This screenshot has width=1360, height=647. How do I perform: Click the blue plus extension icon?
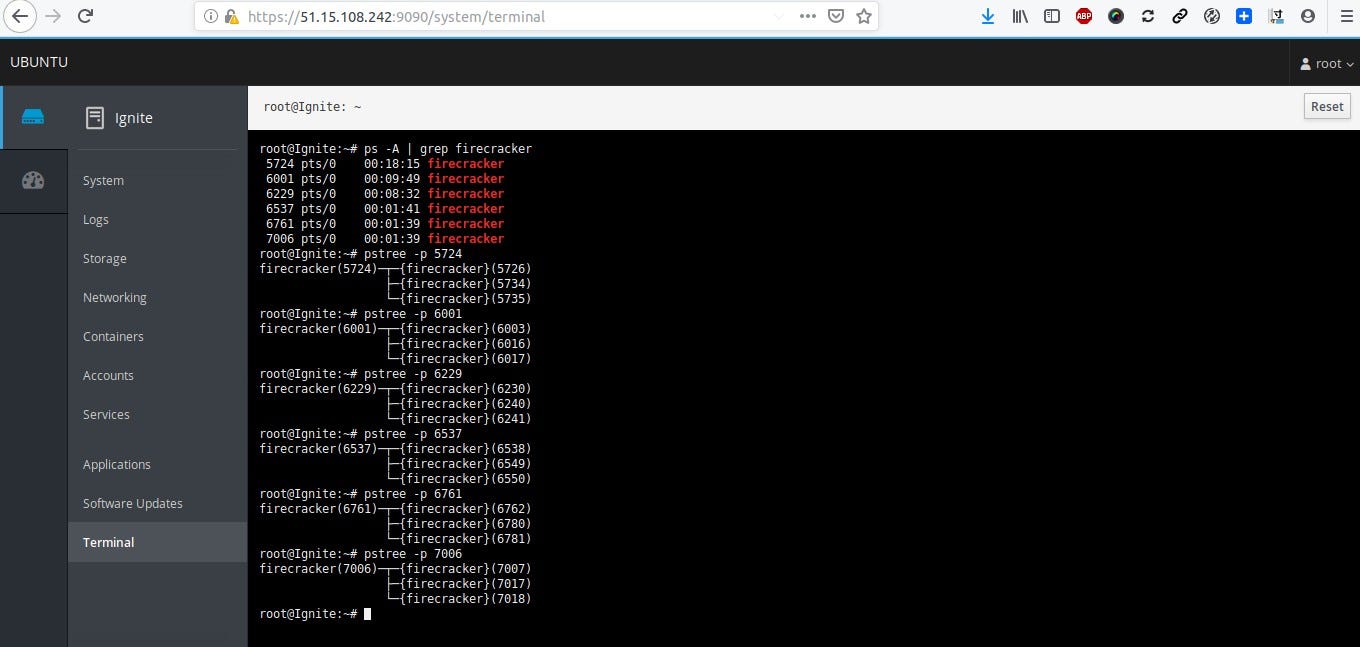(1244, 16)
